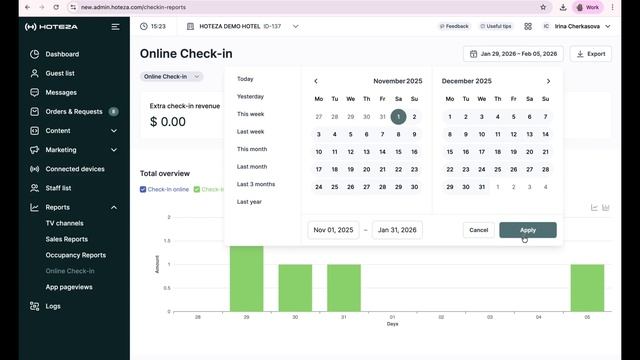Click browser back arrow
Screen dimensions: 640x360
pos(27,7)
